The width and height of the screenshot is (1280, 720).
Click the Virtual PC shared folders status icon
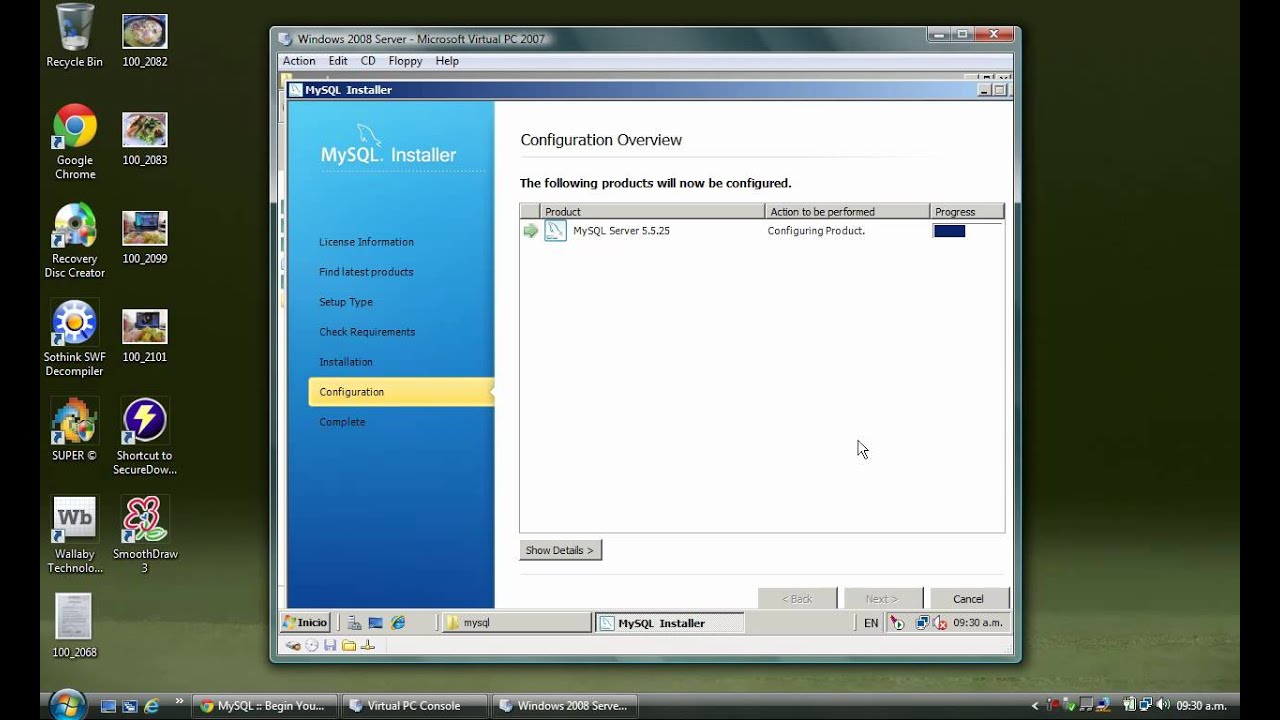(x=349, y=646)
